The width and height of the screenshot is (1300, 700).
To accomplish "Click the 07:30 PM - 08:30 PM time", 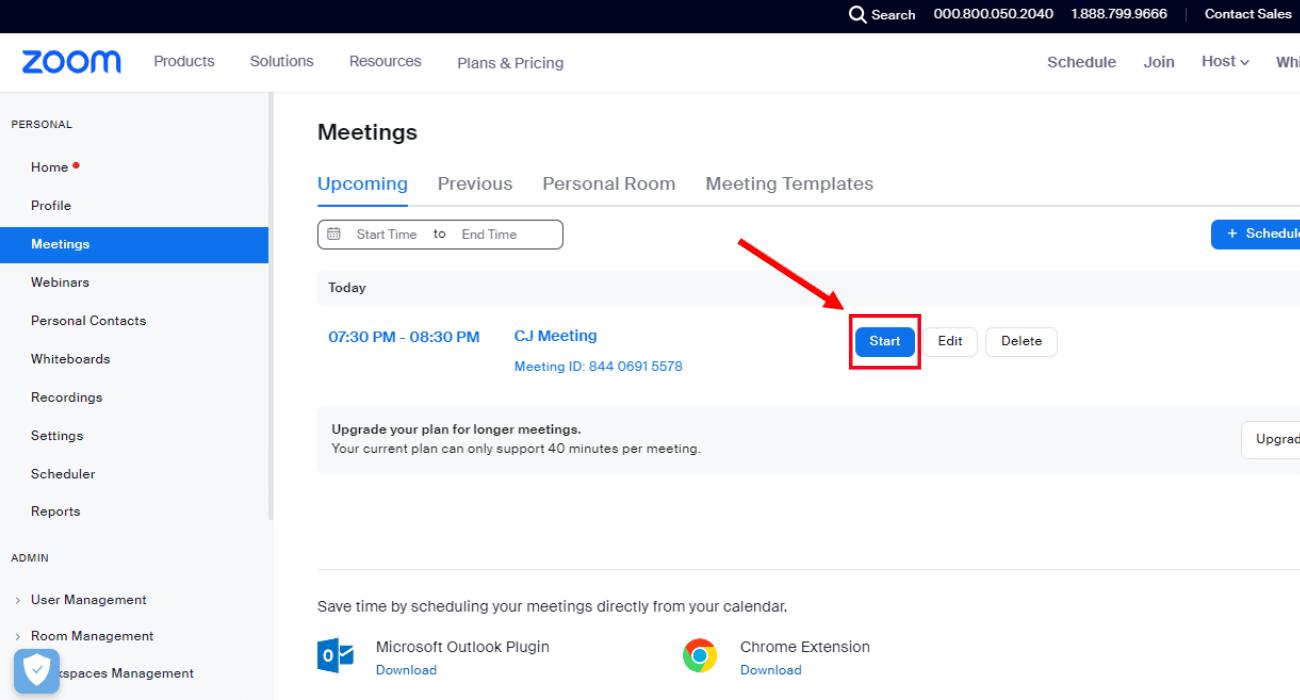I will tap(404, 337).
